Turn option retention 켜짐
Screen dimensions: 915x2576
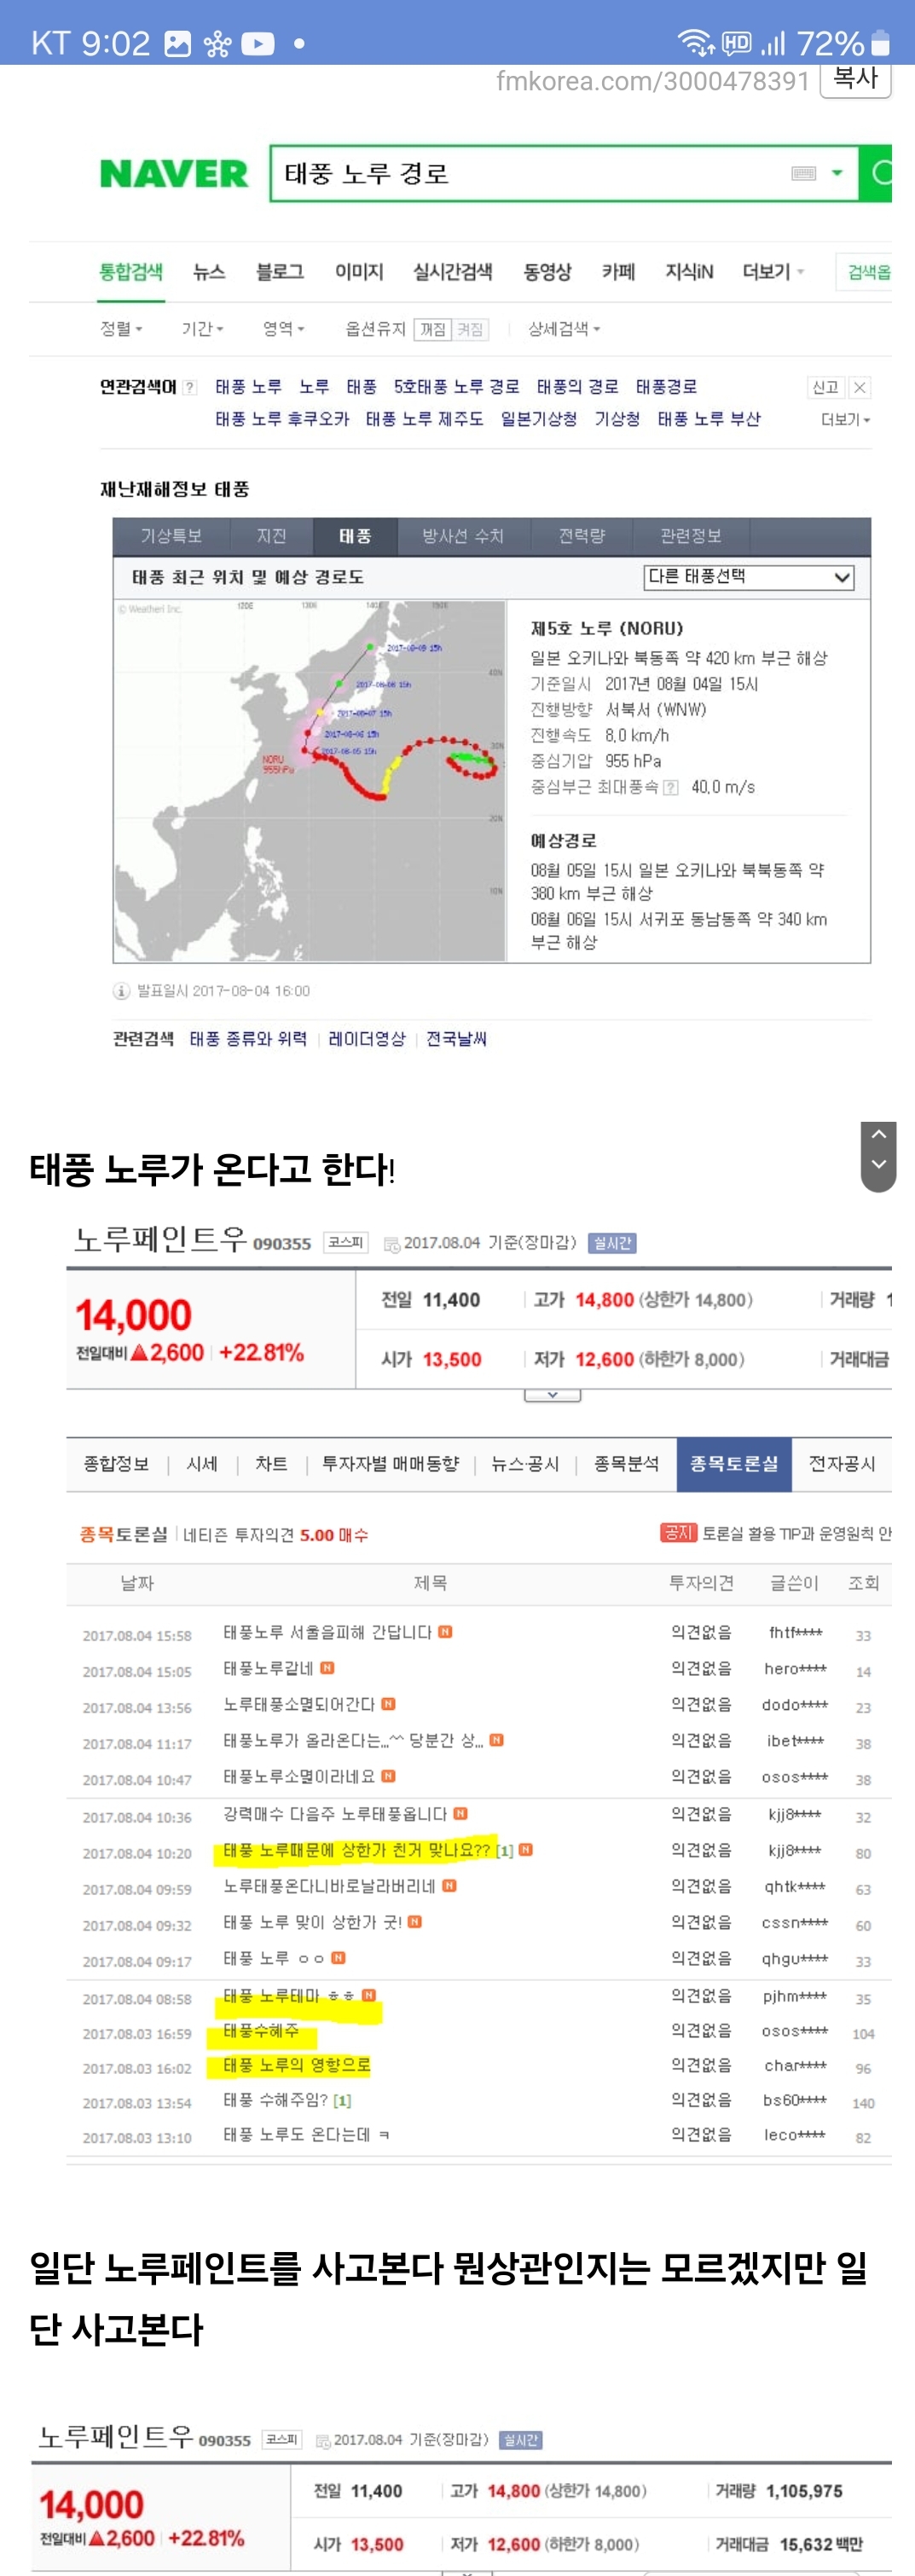(470, 329)
